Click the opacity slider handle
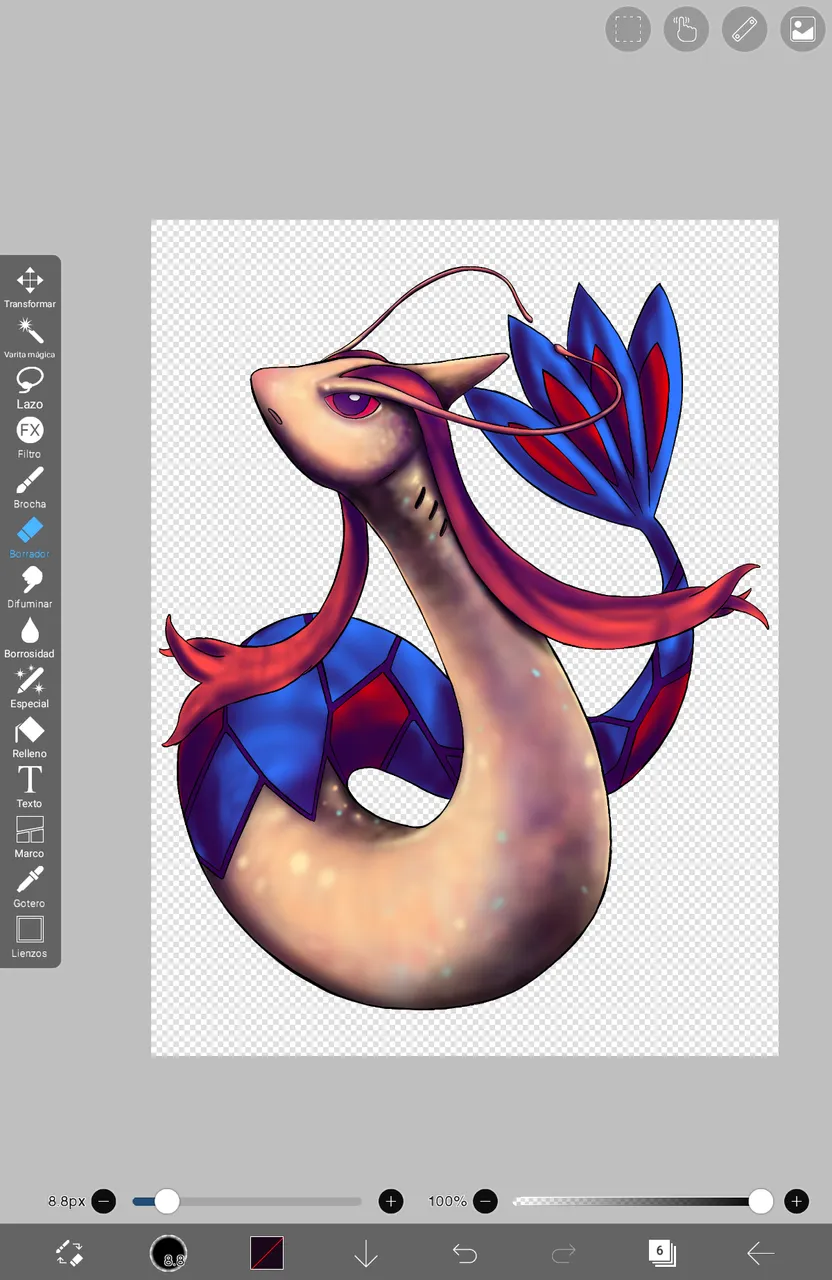The height and width of the screenshot is (1280, 832). tap(761, 1201)
